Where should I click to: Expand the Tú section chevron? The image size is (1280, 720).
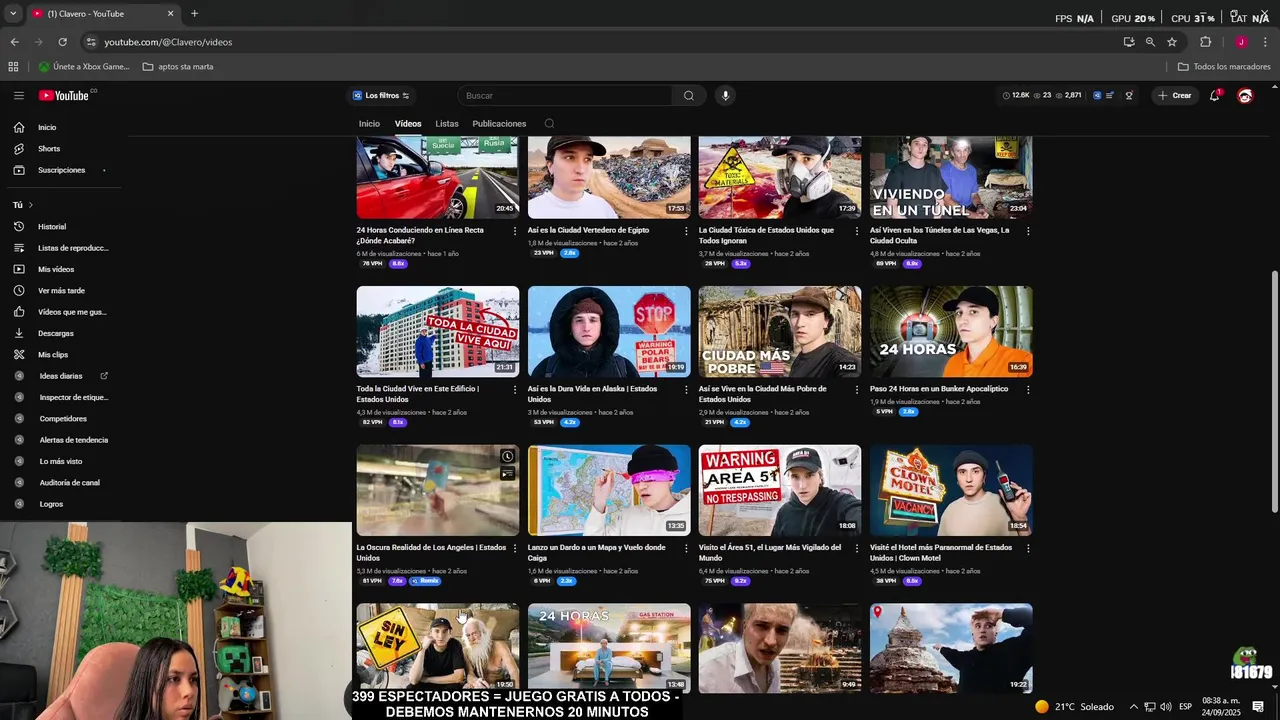pyautogui.click(x=30, y=205)
